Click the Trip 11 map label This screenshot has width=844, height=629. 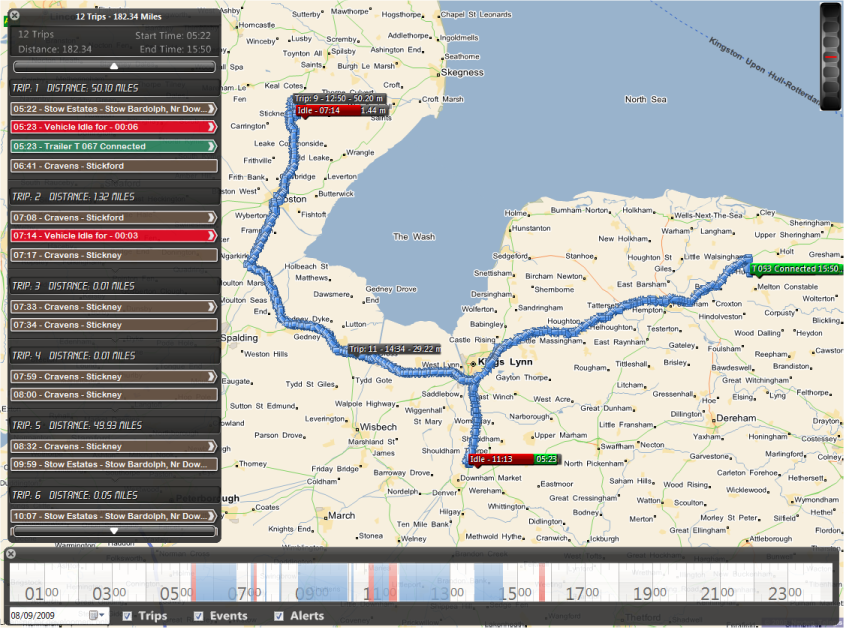click(394, 349)
